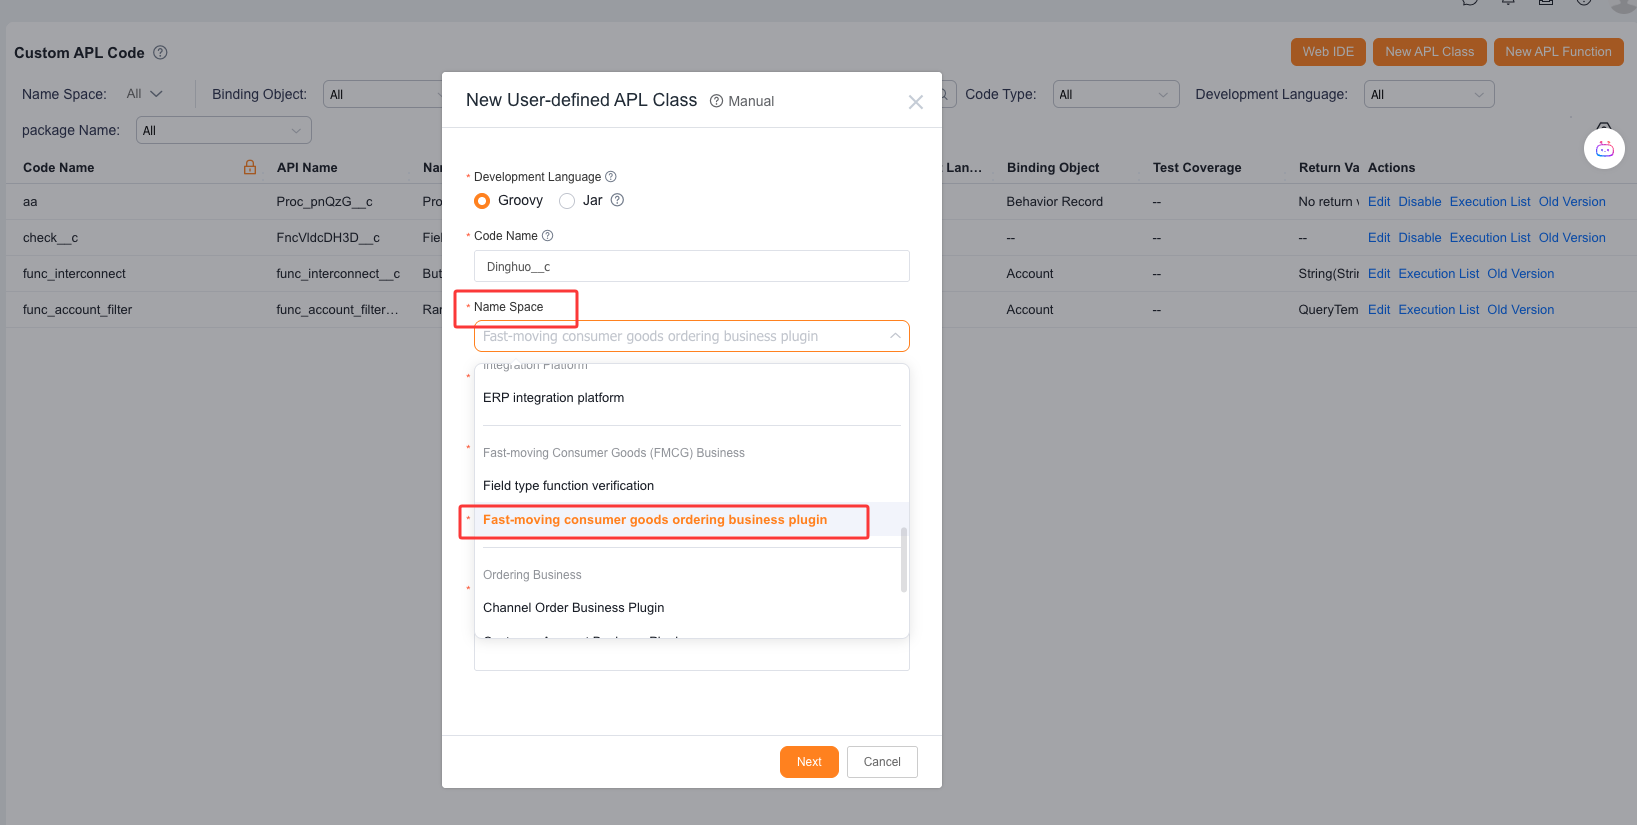Click the help icon beside Development Language
Viewport: 1637px width, 825px height.
pyautogui.click(x=611, y=177)
